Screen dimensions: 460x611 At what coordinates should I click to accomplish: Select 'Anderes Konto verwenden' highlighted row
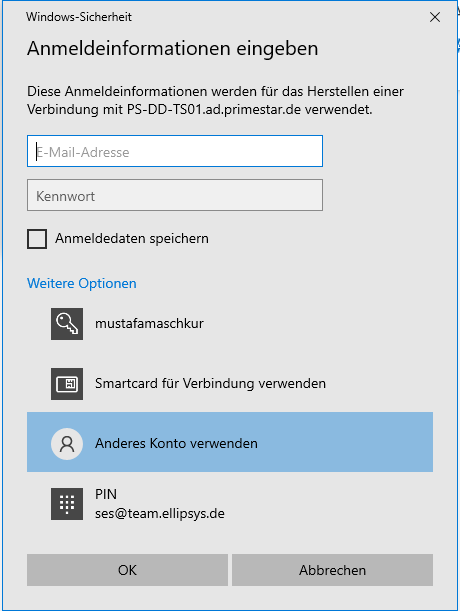pyautogui.click(x=230, y=442)
